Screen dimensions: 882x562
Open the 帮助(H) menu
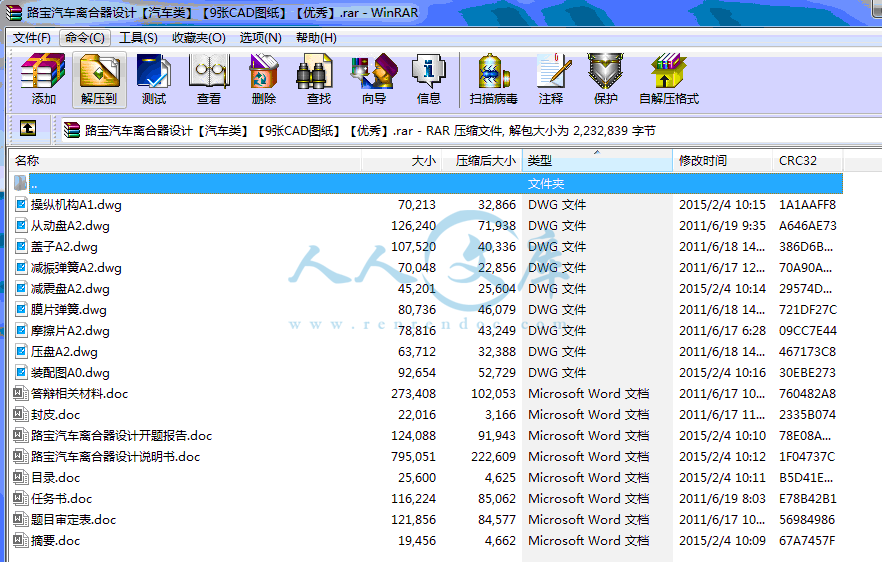click(x=316, y=38)
